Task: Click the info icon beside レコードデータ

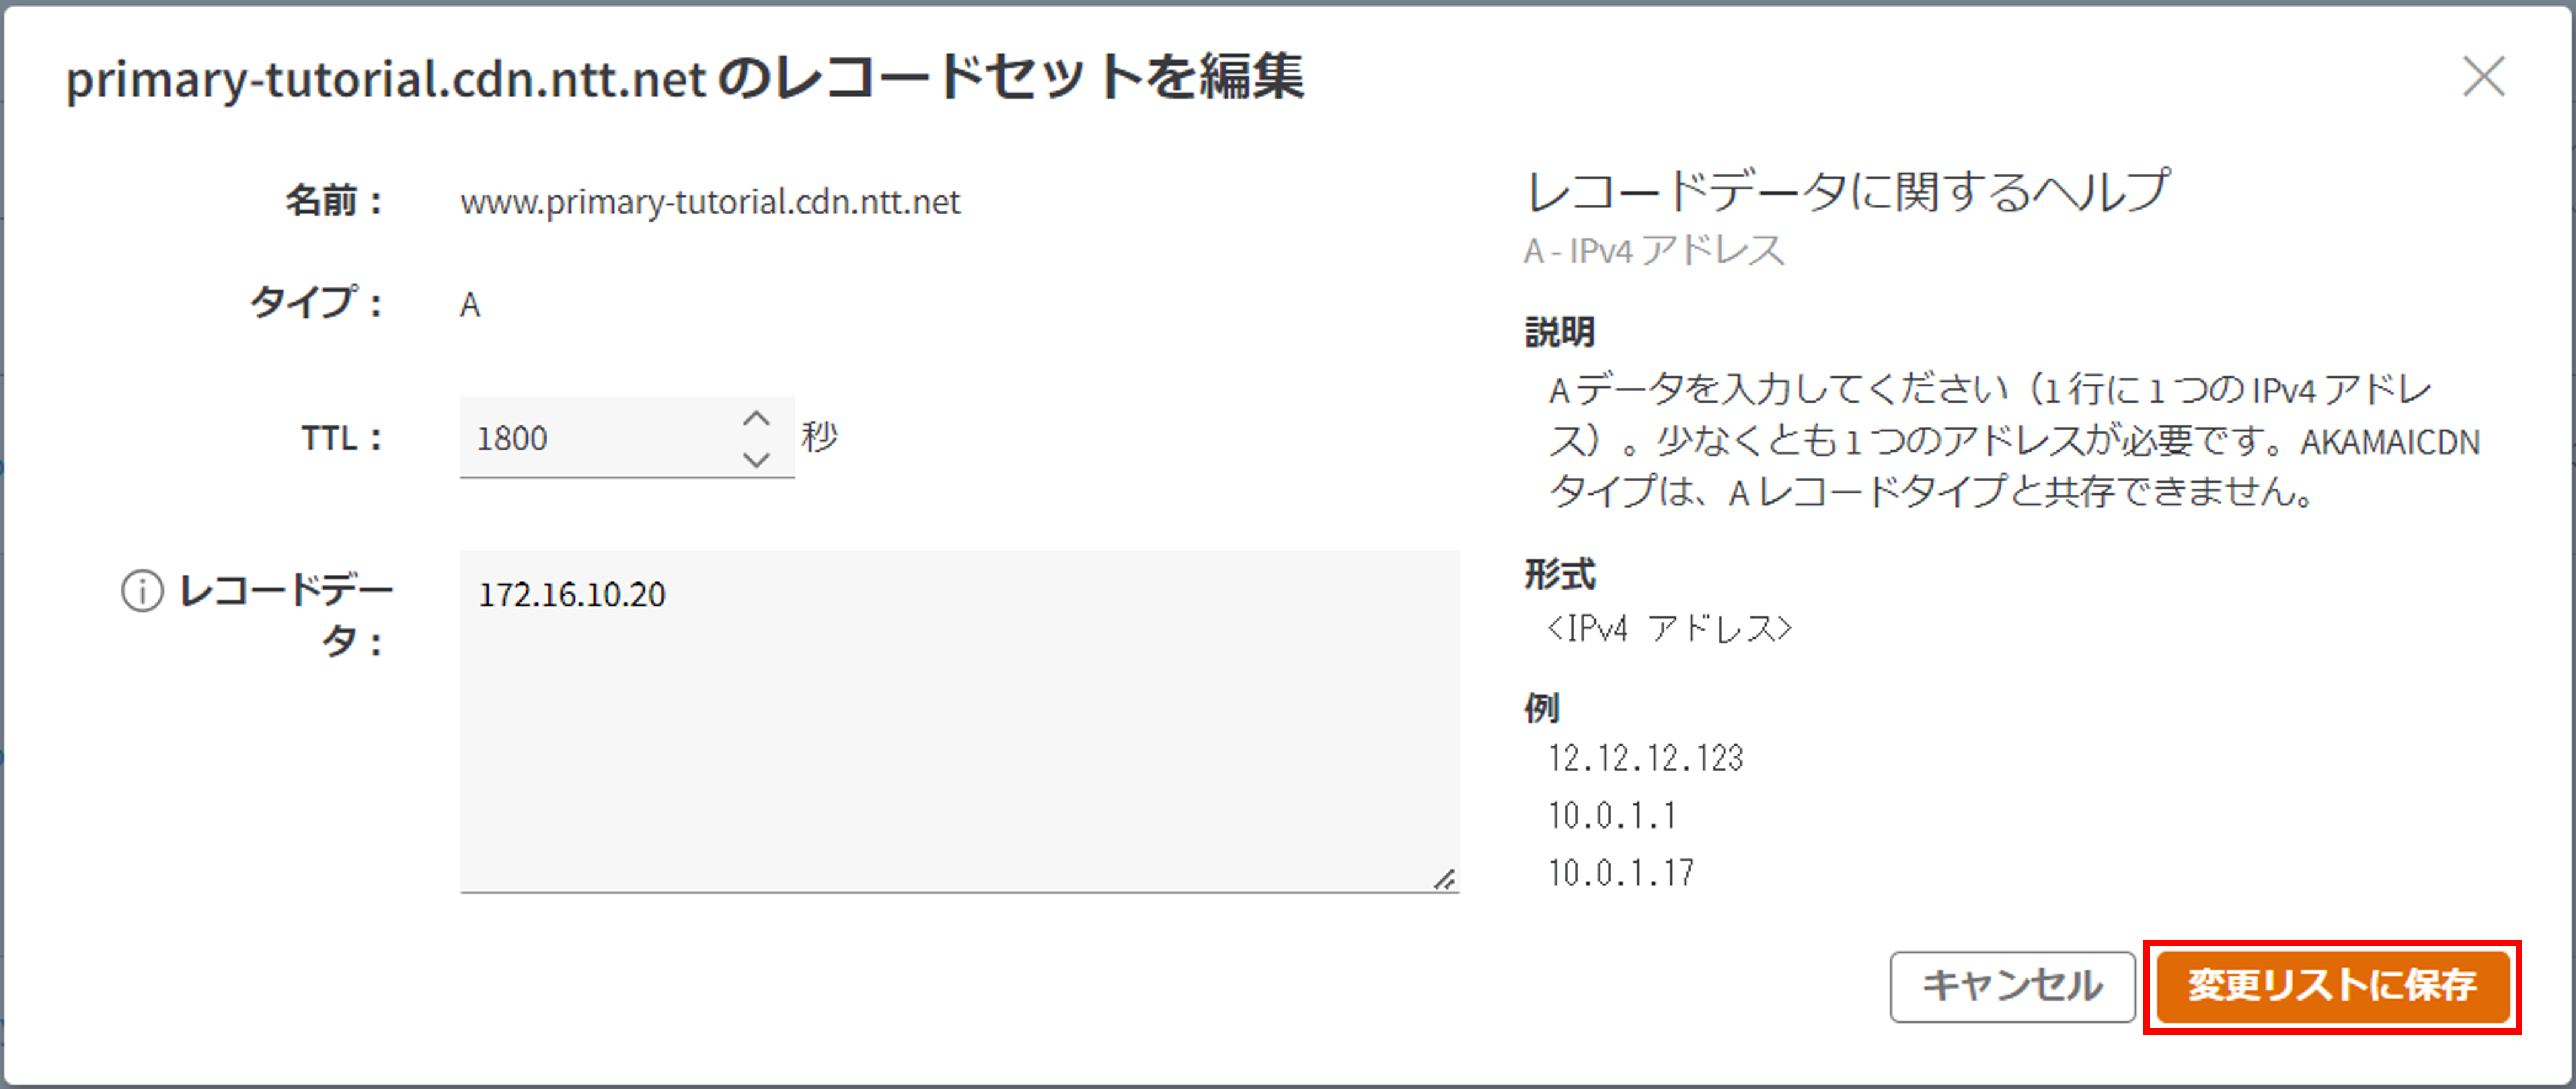Action: (x=142, y=591)
